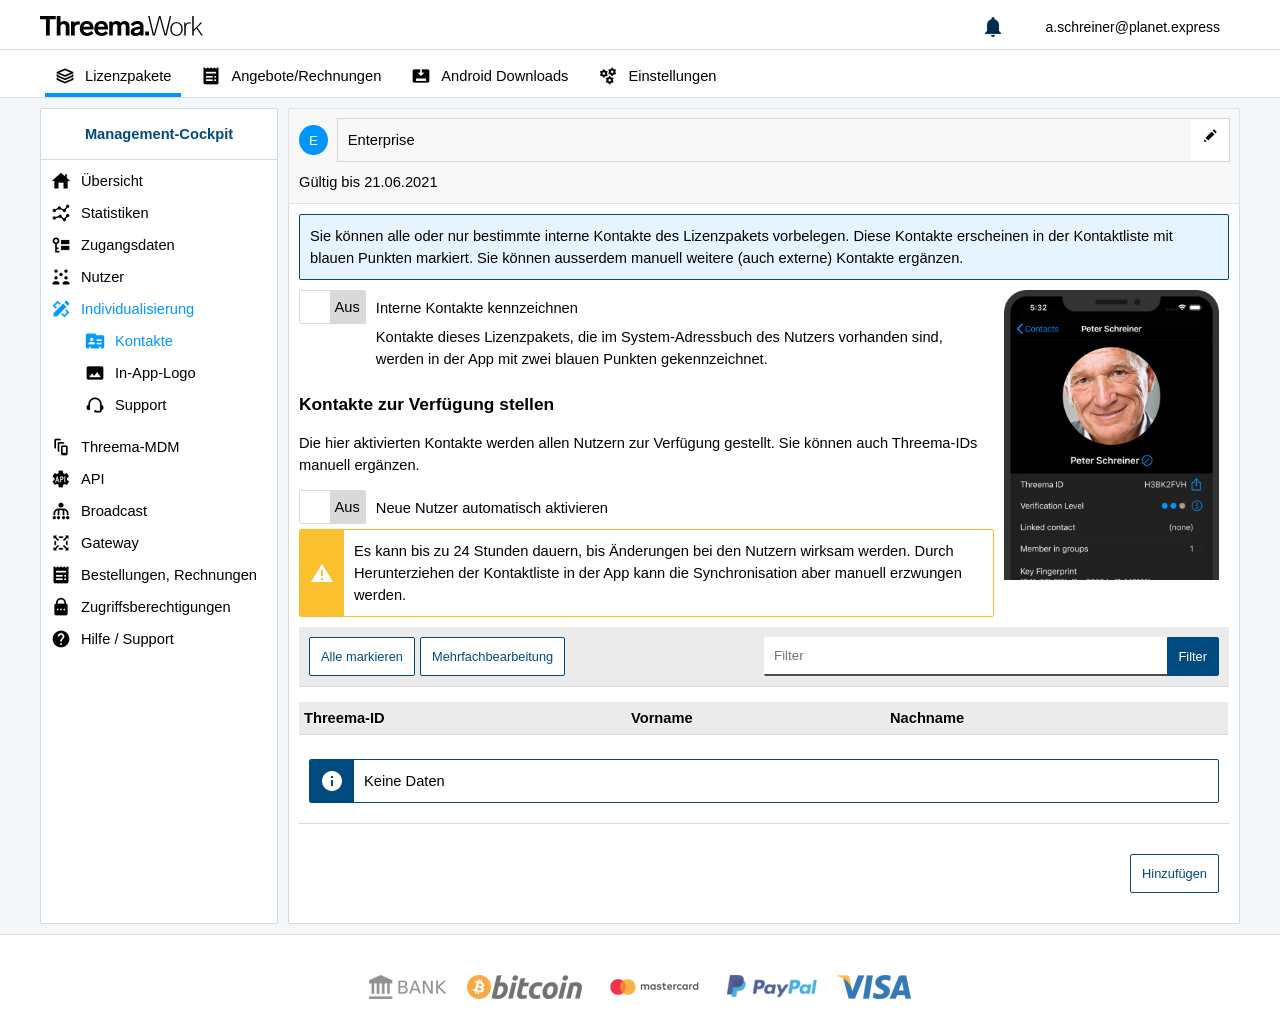Screen dimensions: 1280x1024
Task: Click the bitcoin payment logo
Action: coord(524,987)
